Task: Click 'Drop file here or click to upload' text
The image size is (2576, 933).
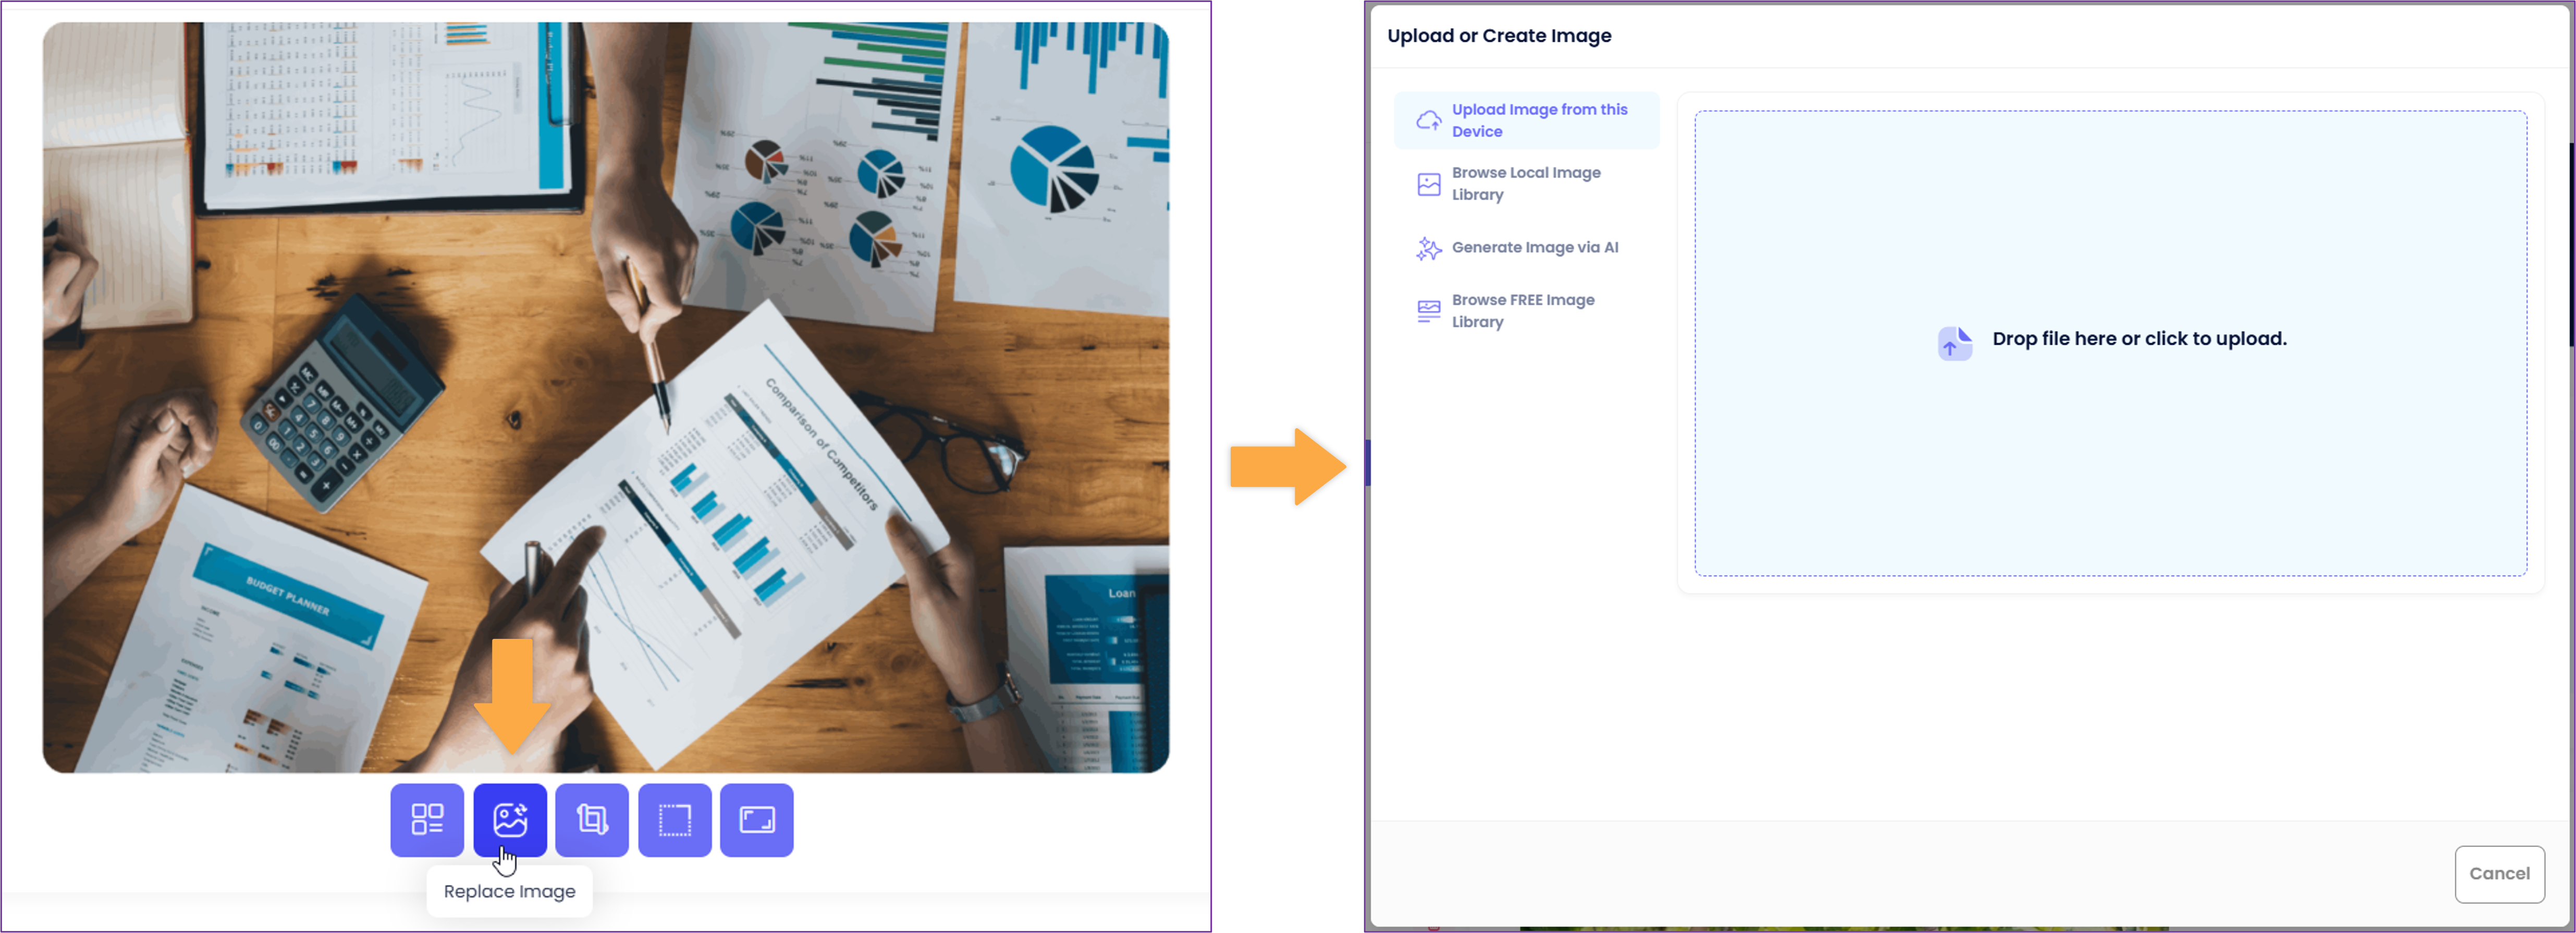Action: coord(2139,339)
